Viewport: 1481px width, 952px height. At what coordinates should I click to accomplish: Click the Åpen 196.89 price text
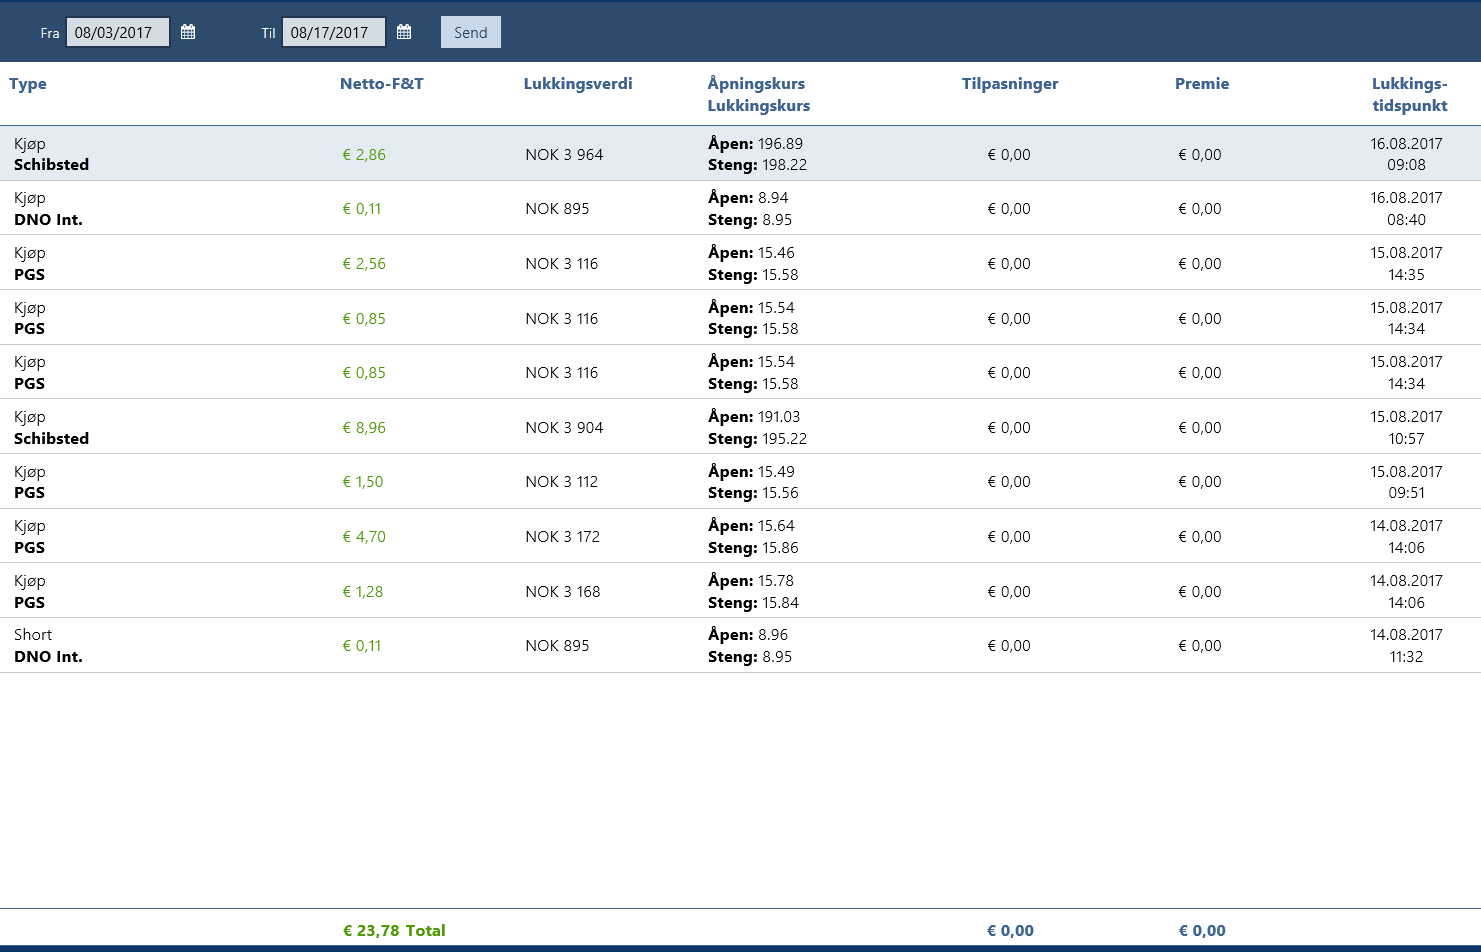pos(755,144)
